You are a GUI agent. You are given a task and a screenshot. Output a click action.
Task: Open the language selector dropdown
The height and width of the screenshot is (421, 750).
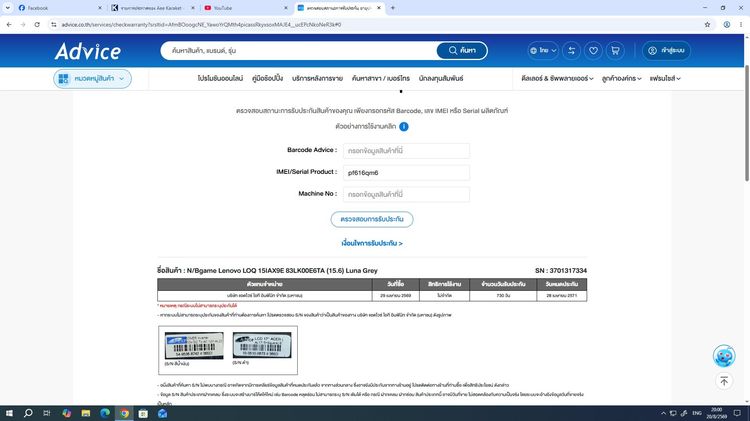543,50
